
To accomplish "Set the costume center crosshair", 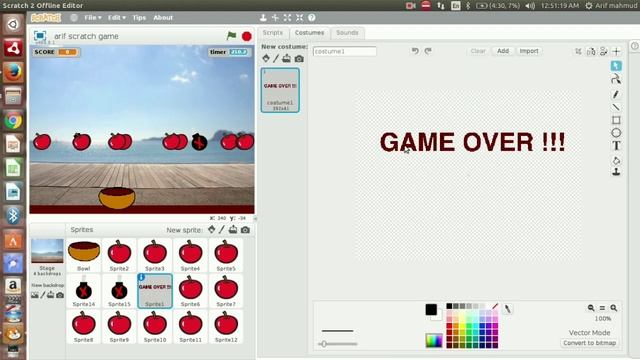I will [616, 51].
